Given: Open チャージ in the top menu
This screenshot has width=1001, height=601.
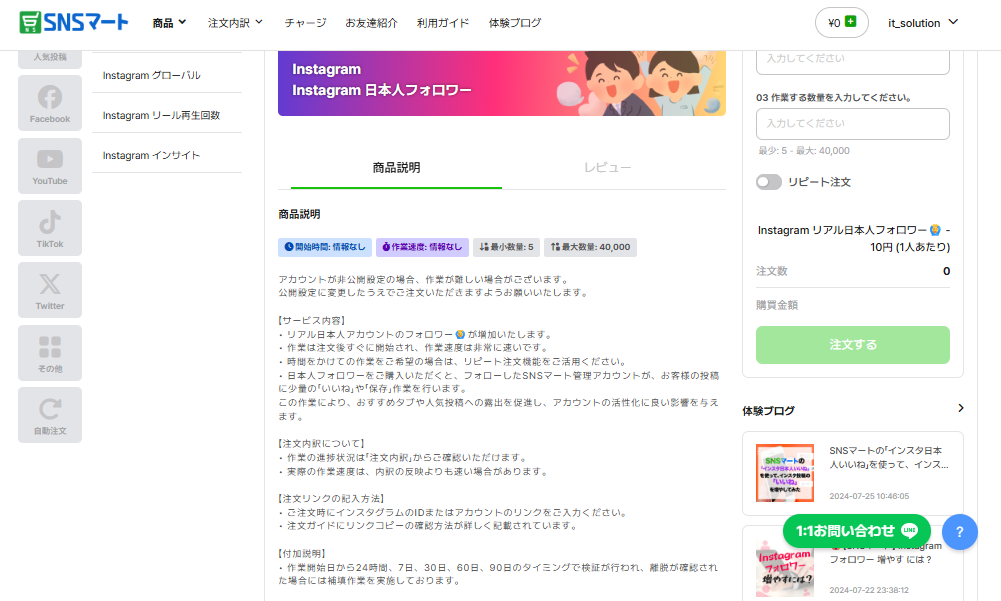Looking at the screenshot, I should 305,23.
